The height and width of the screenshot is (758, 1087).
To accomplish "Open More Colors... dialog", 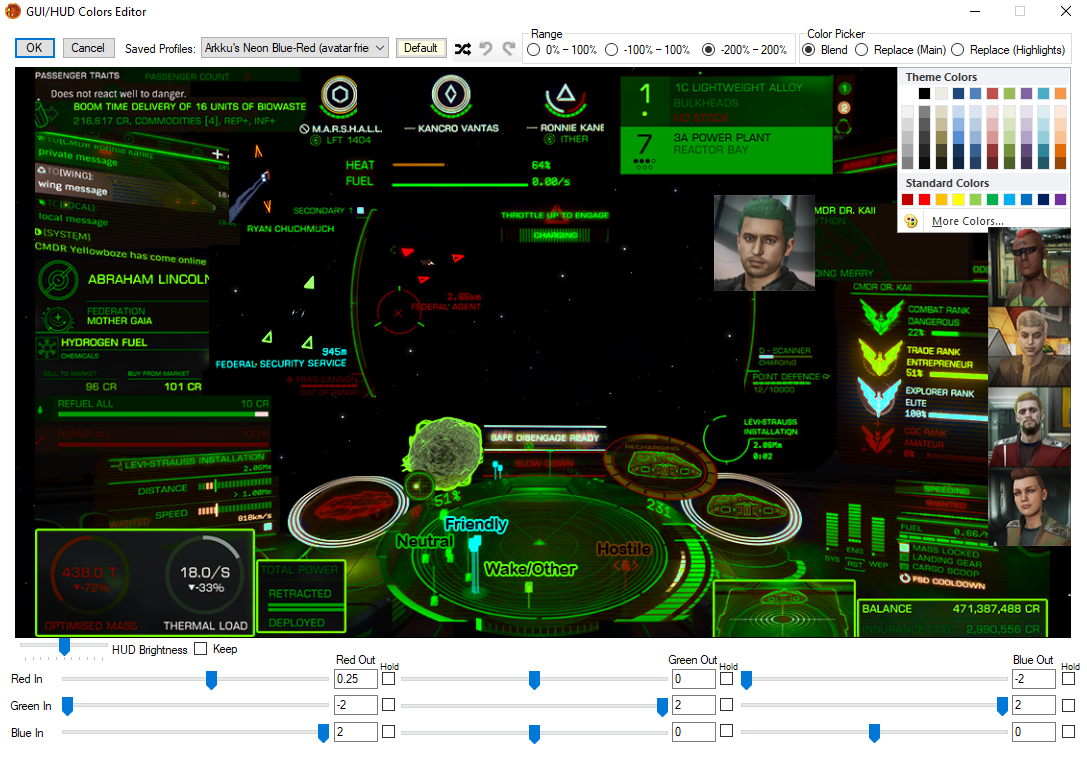I will pos(968,221).
